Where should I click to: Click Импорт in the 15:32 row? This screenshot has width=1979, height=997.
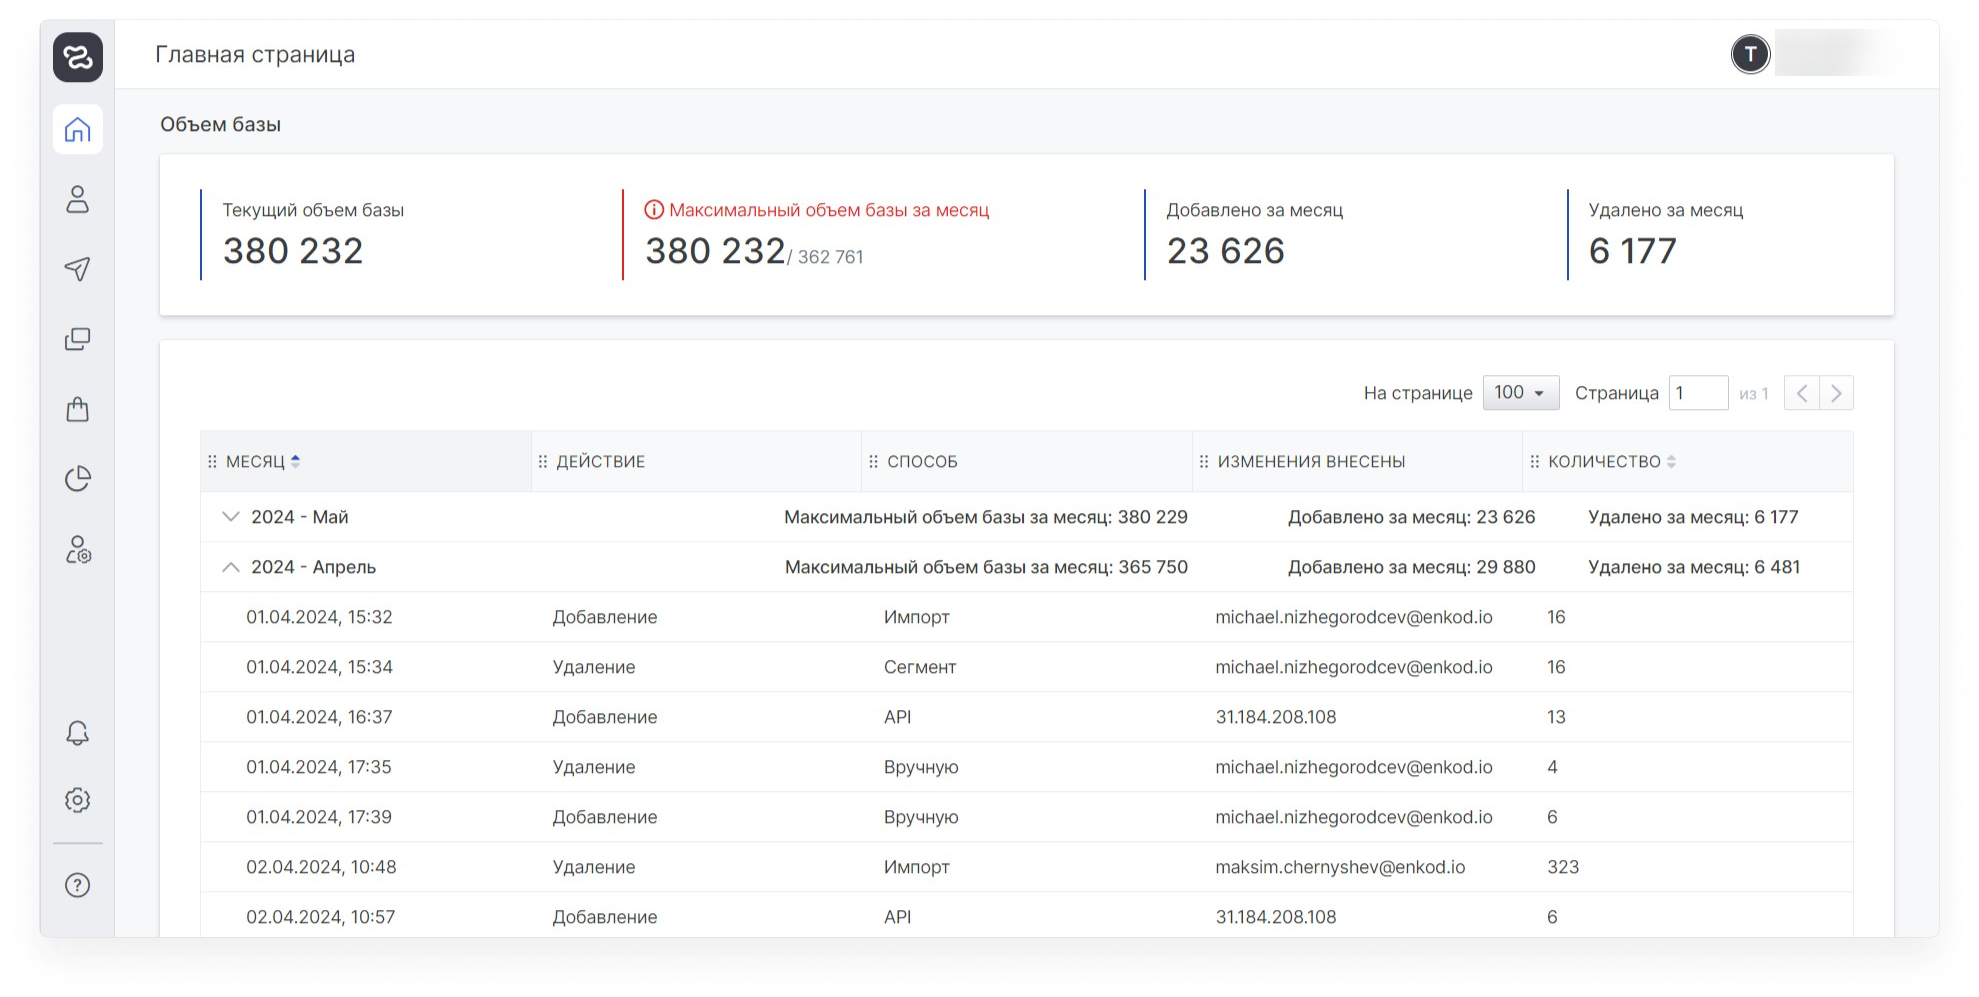[917, 617]
